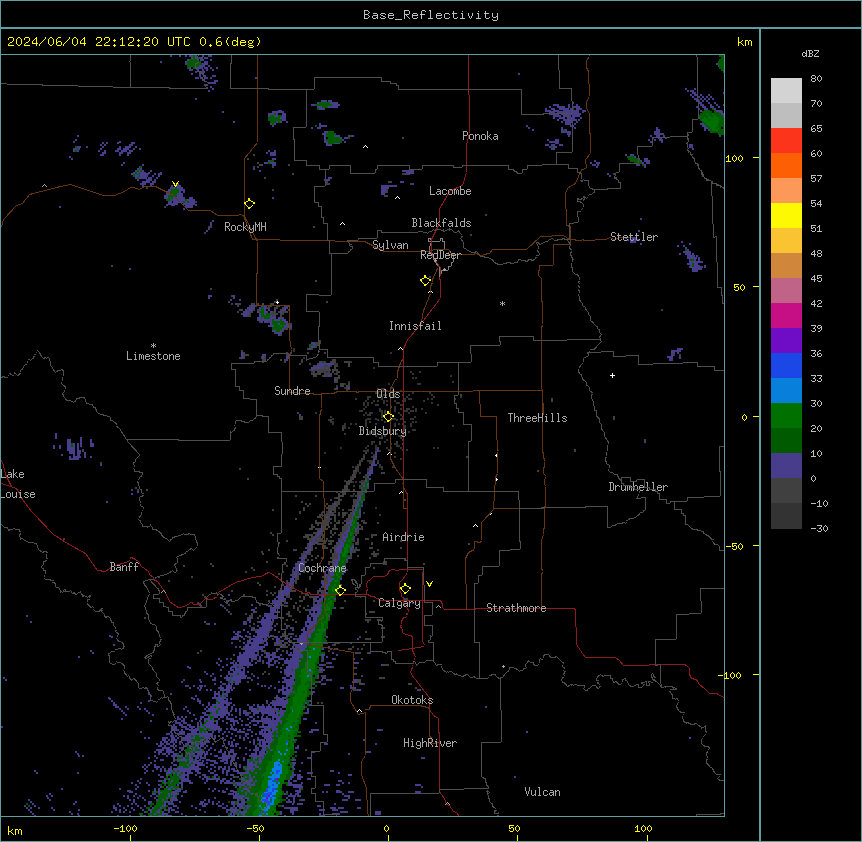Image resolution: width=862 pixels, height=842 pixels.
Task: Click the green 20–30 dBZ legend swatch
Action: (786, 416)
